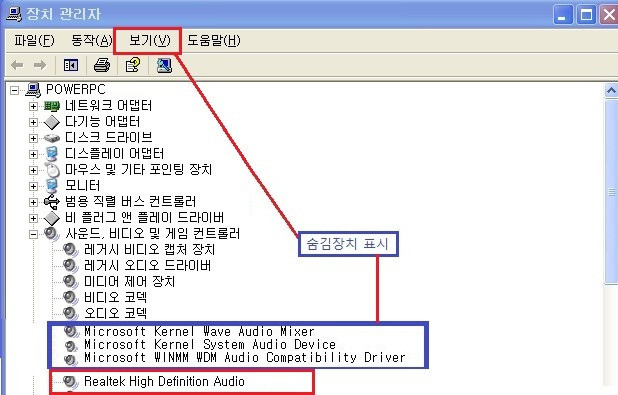Click the USB controller icon

click(x=52, y=202)
